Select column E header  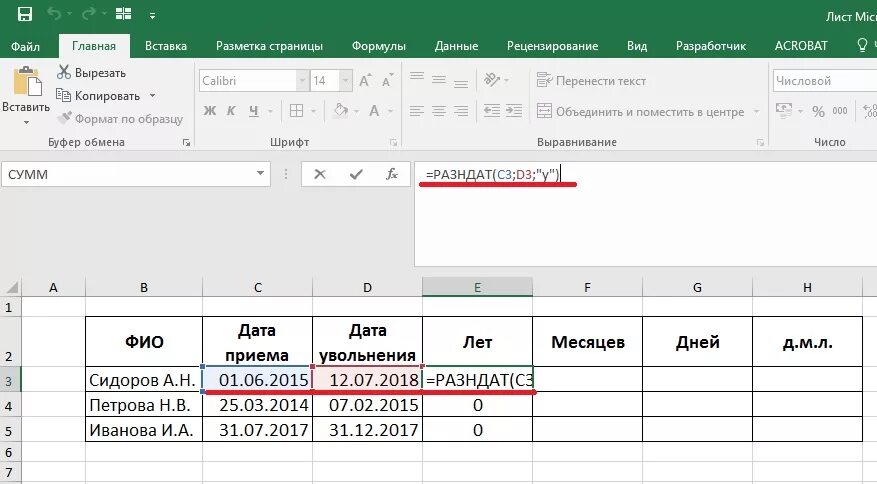pyautogui.click(x=477, y=288)
